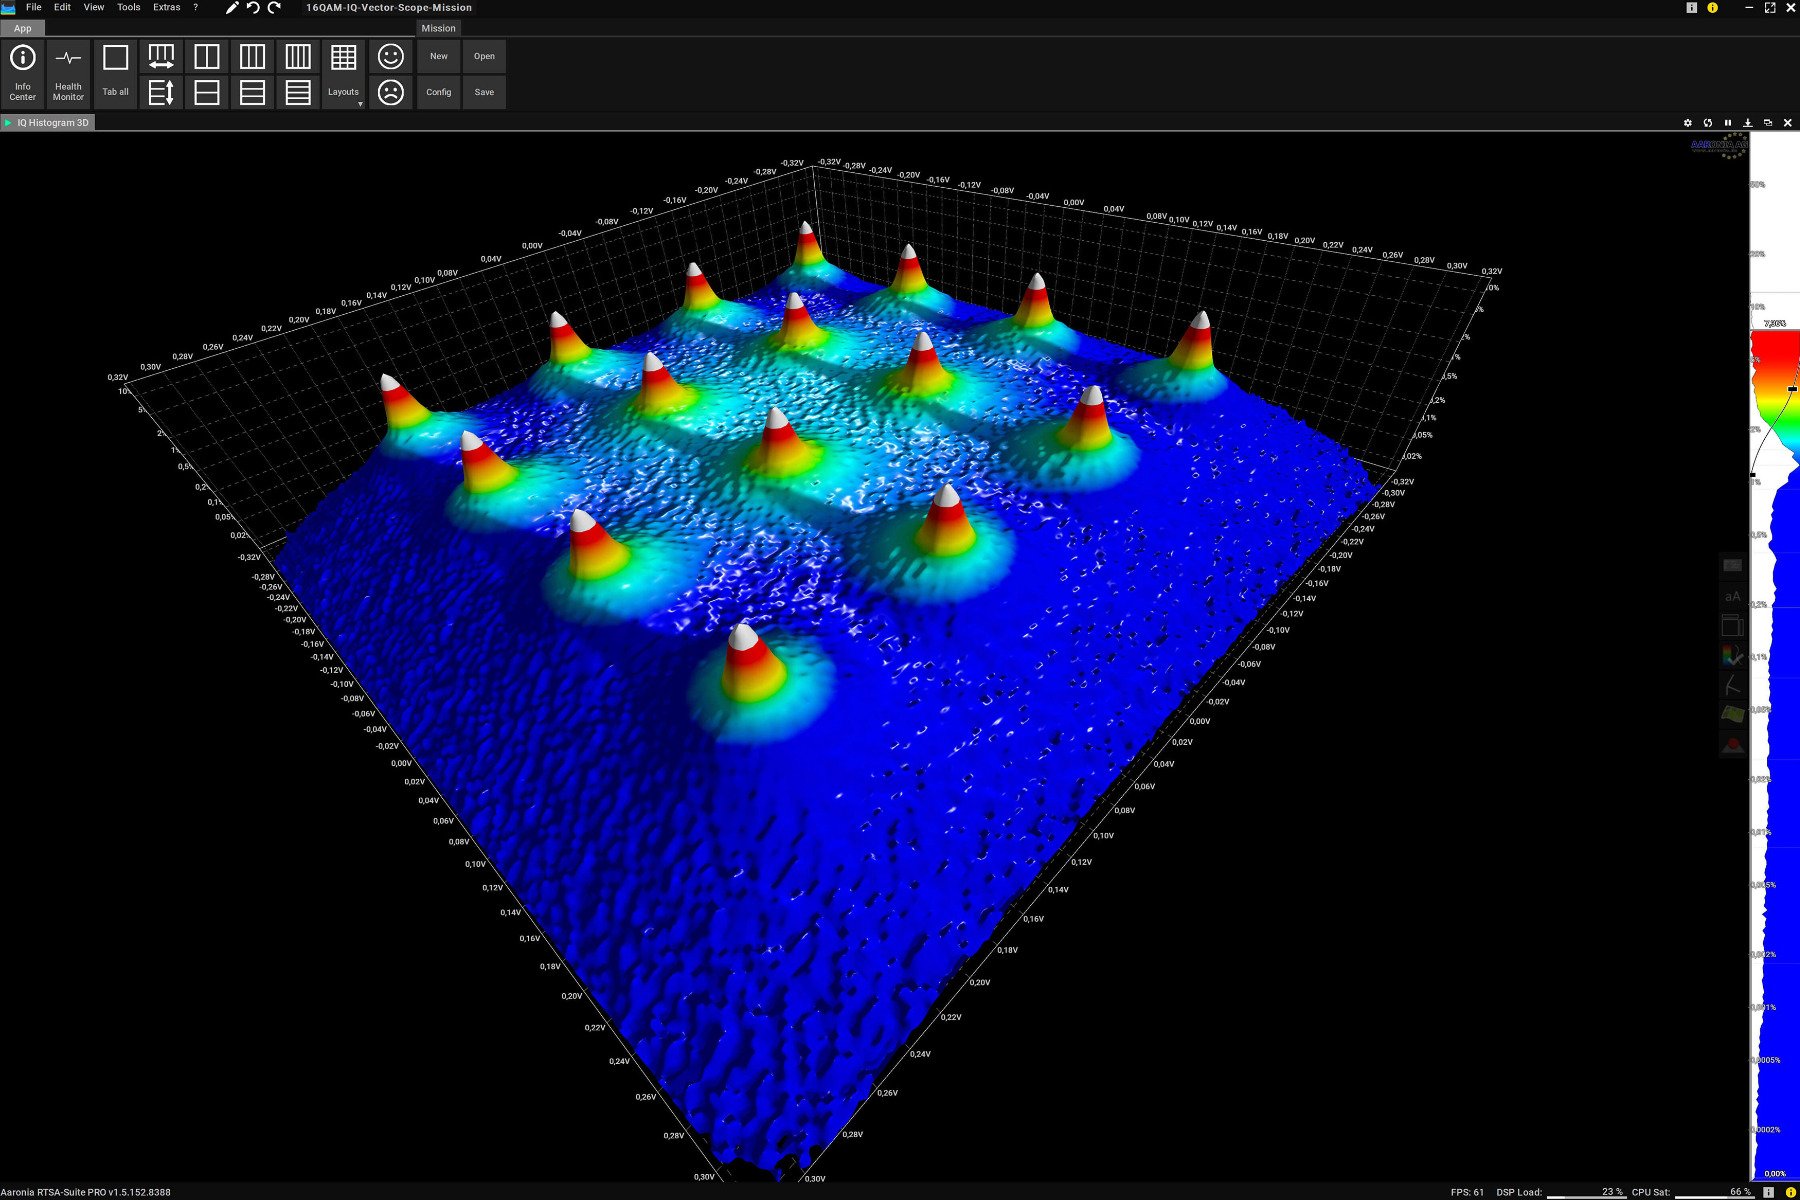
Task: Open the Info Center
Action: click(x=22, y=73)
